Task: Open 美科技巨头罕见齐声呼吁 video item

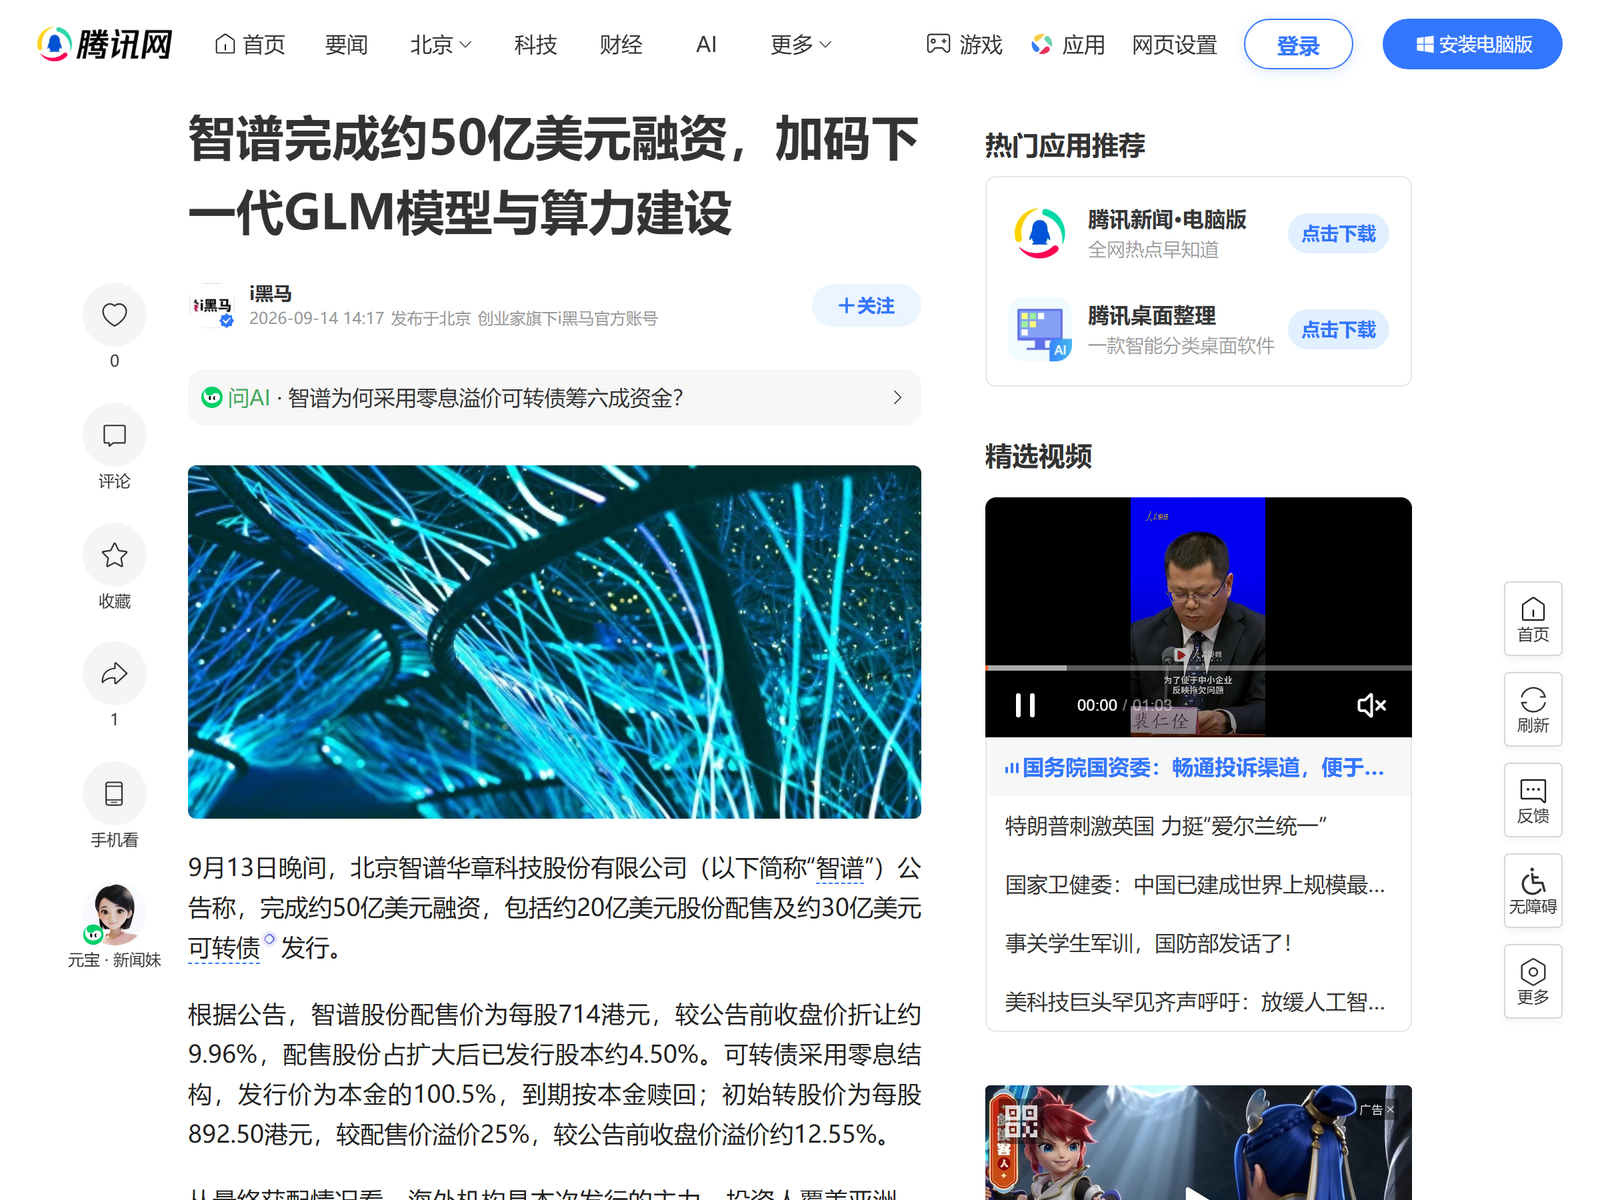Action: pyautogui.click(x=1195, y=1002)
